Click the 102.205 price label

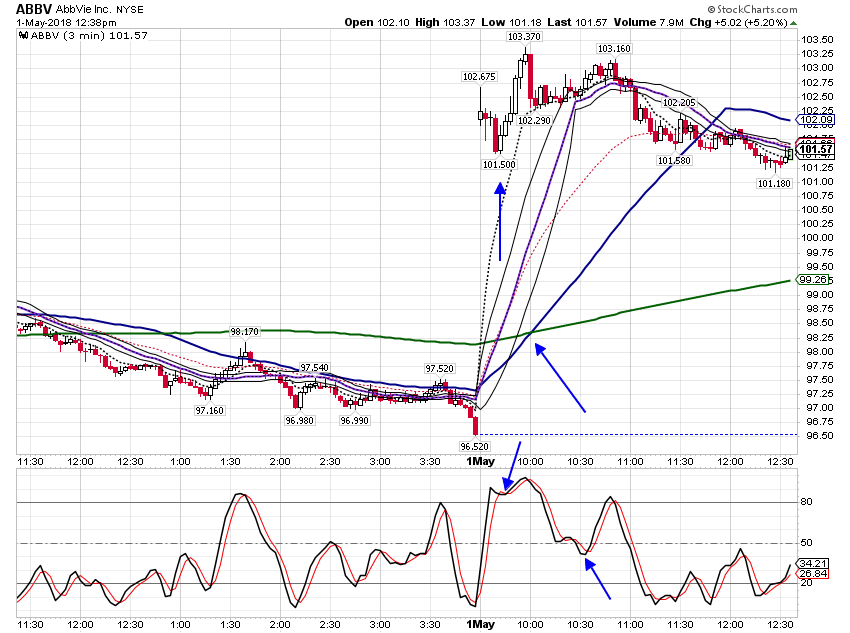point(679,103)
